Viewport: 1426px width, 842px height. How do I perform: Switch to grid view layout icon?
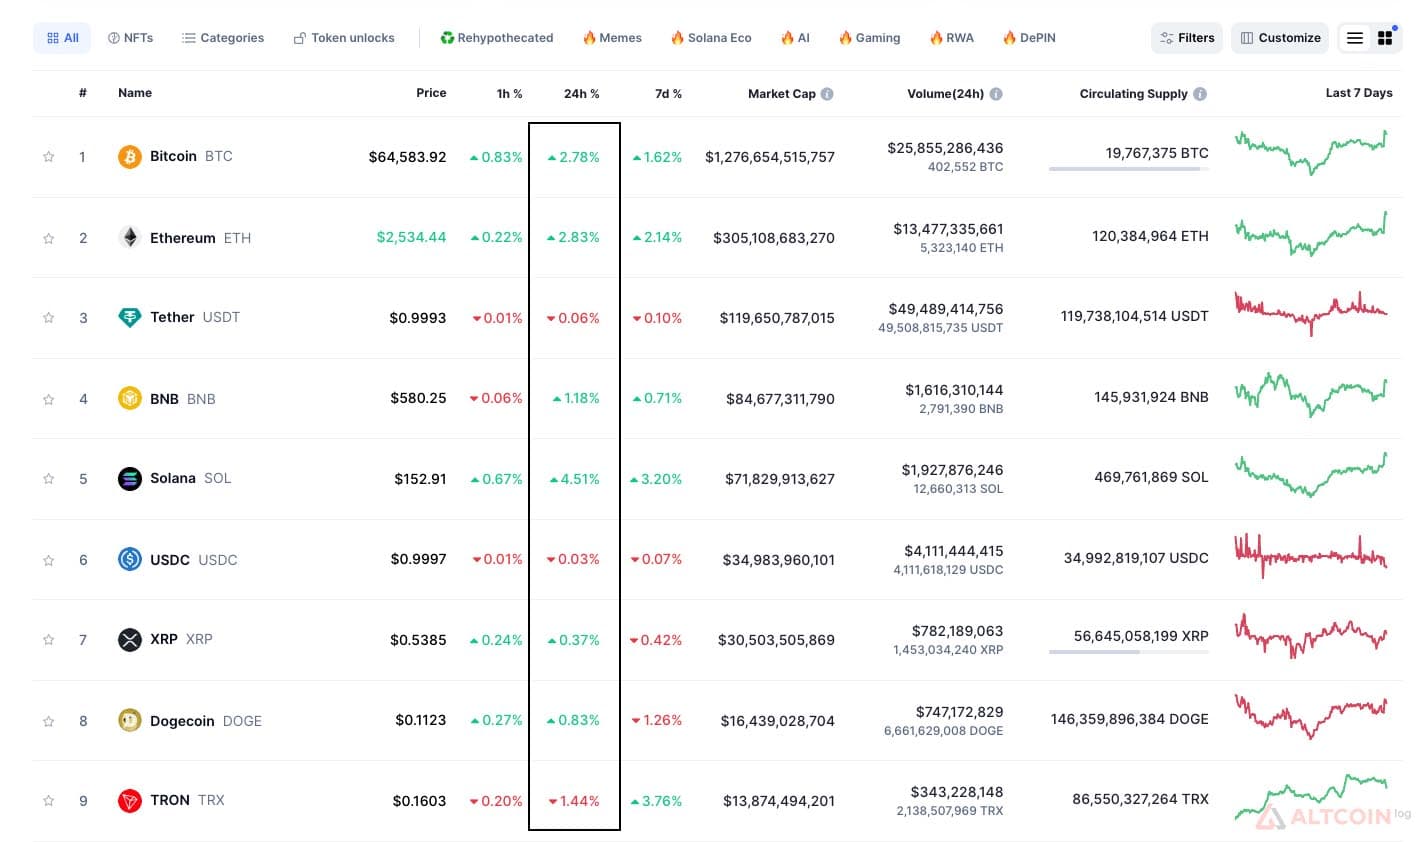1385,38
